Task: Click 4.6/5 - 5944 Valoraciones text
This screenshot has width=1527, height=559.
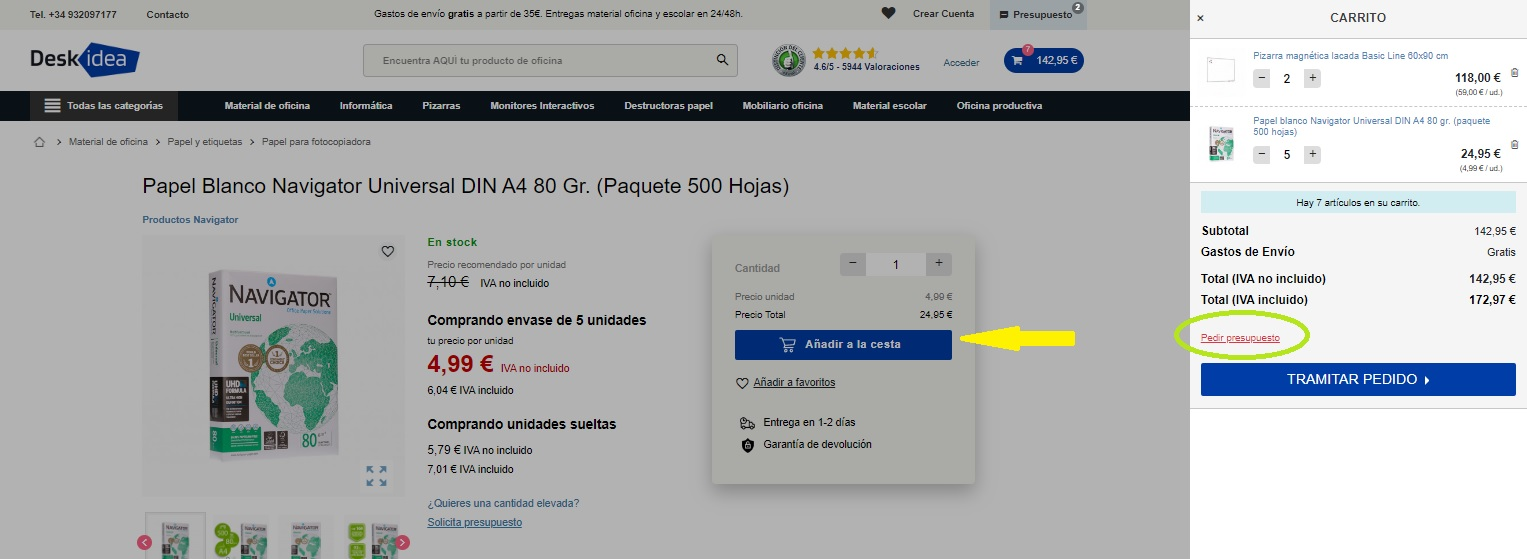Action: (x=866, y=67)
